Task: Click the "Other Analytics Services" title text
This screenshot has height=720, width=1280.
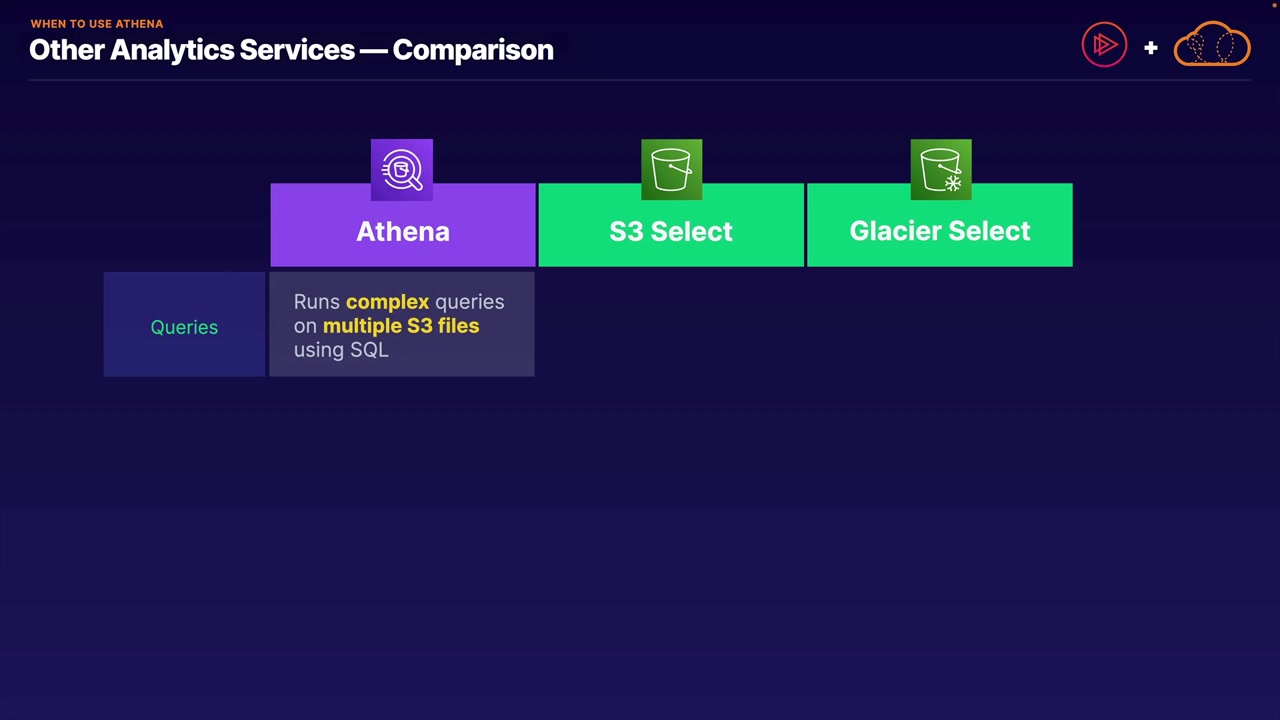Action: pos(192,50)
